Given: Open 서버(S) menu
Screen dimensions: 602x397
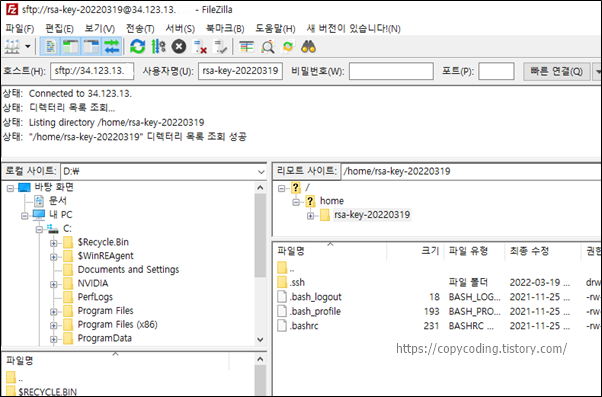Looking at the screenshot, I should 180,28.
